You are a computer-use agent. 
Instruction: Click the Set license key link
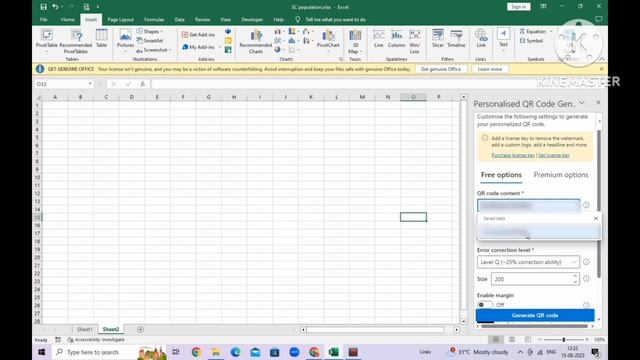[553, 155]
